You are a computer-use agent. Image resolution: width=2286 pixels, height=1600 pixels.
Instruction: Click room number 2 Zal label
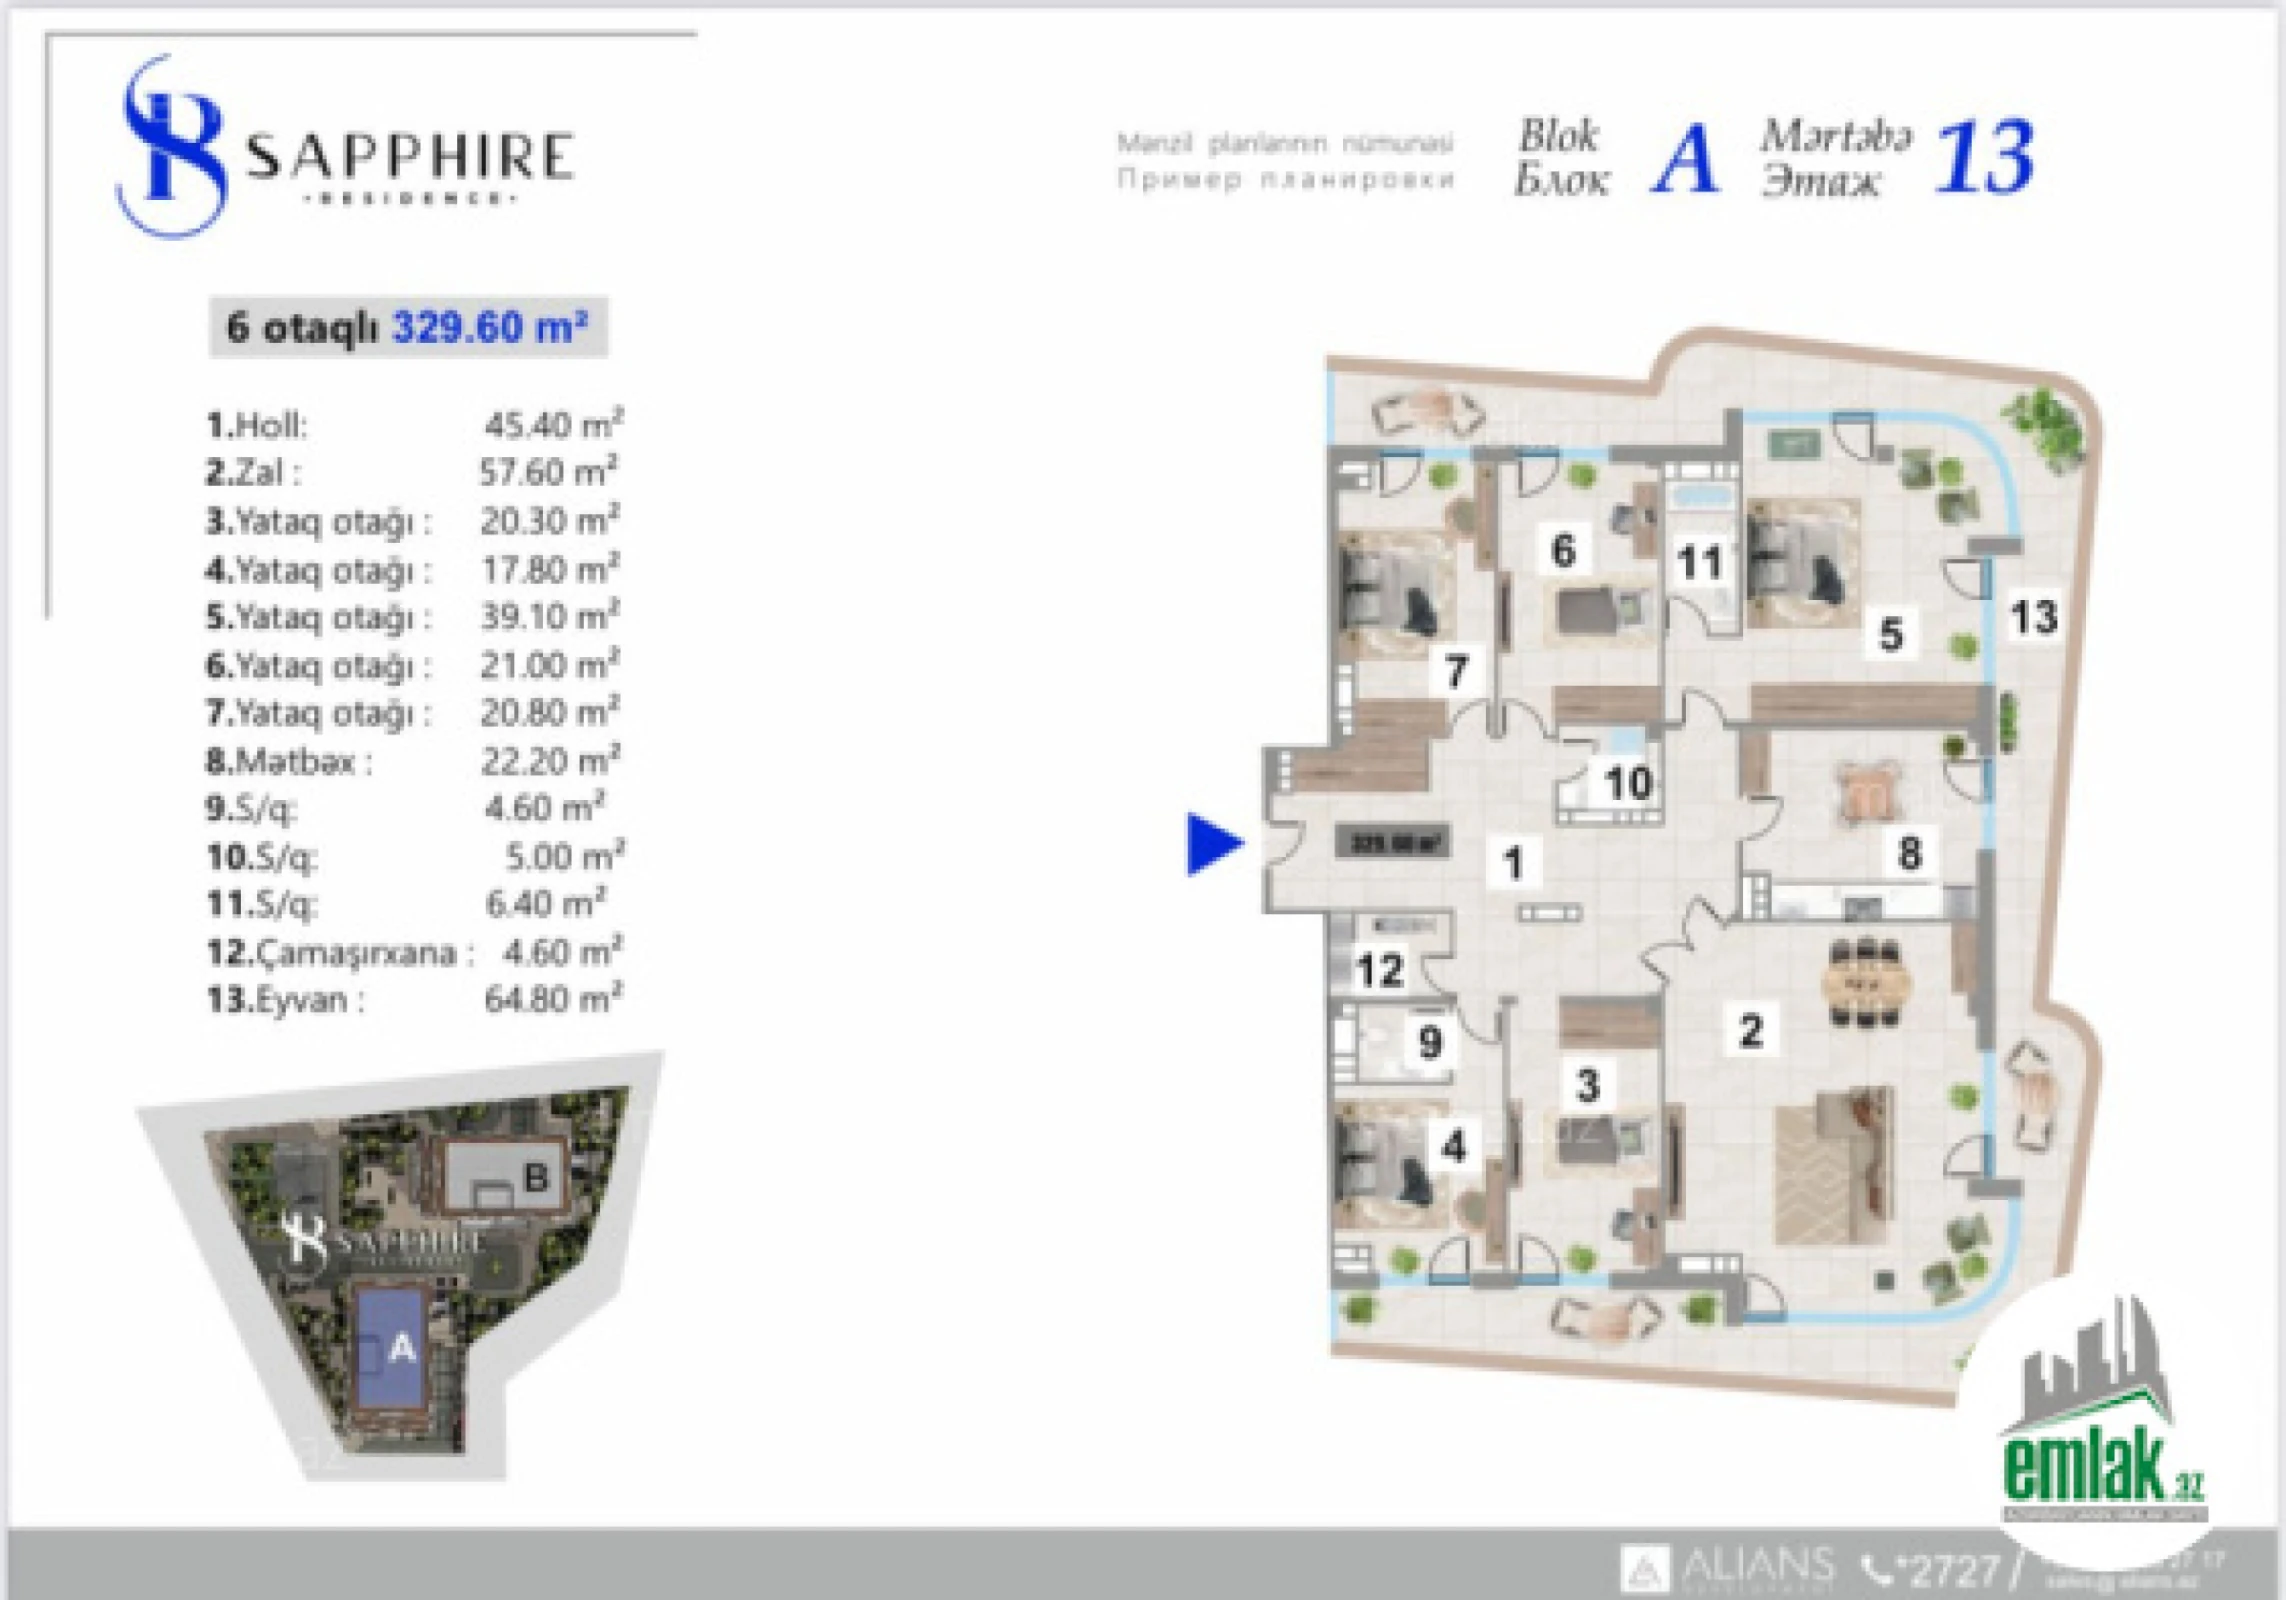coord(1750,1030)
